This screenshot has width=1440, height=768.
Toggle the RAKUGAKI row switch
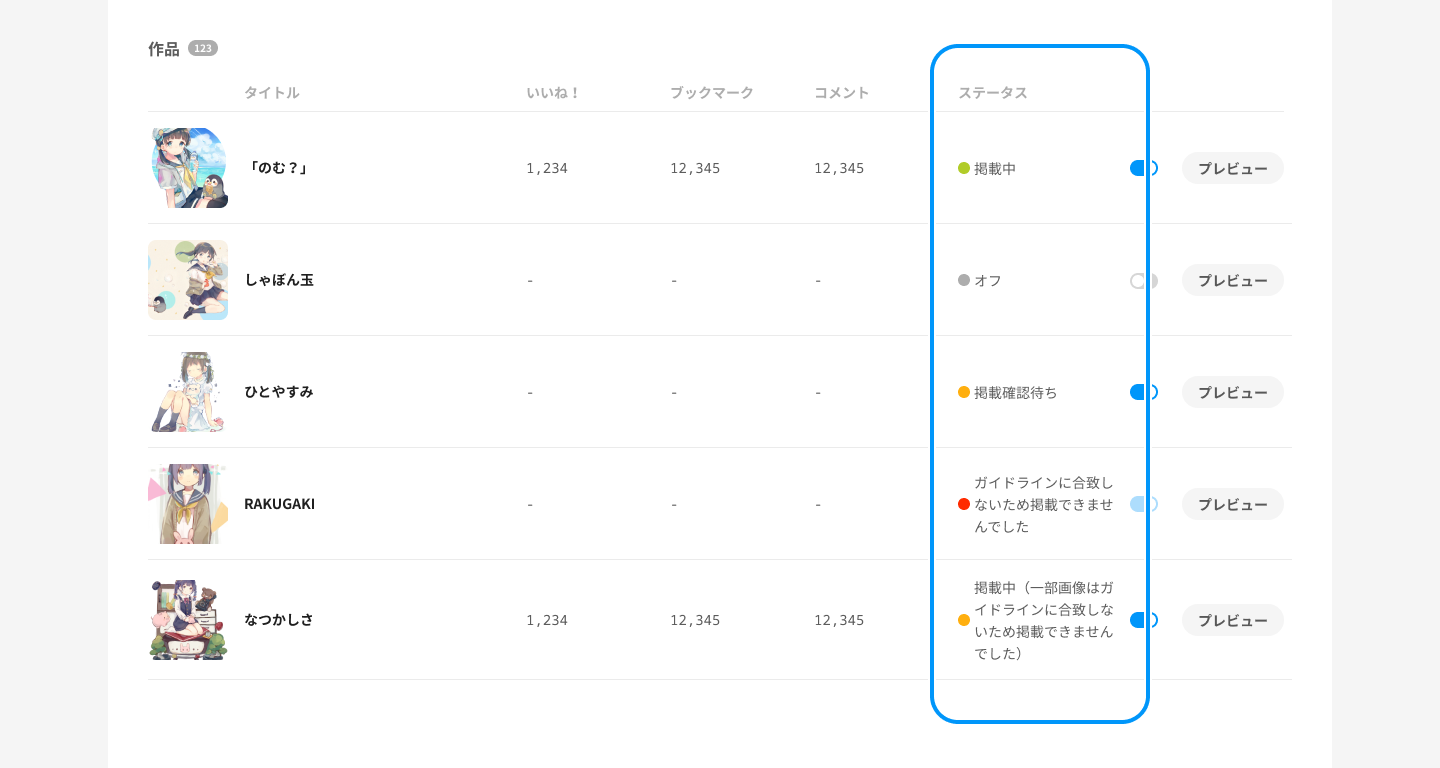pyautogui.click(x=1143, y=504)
